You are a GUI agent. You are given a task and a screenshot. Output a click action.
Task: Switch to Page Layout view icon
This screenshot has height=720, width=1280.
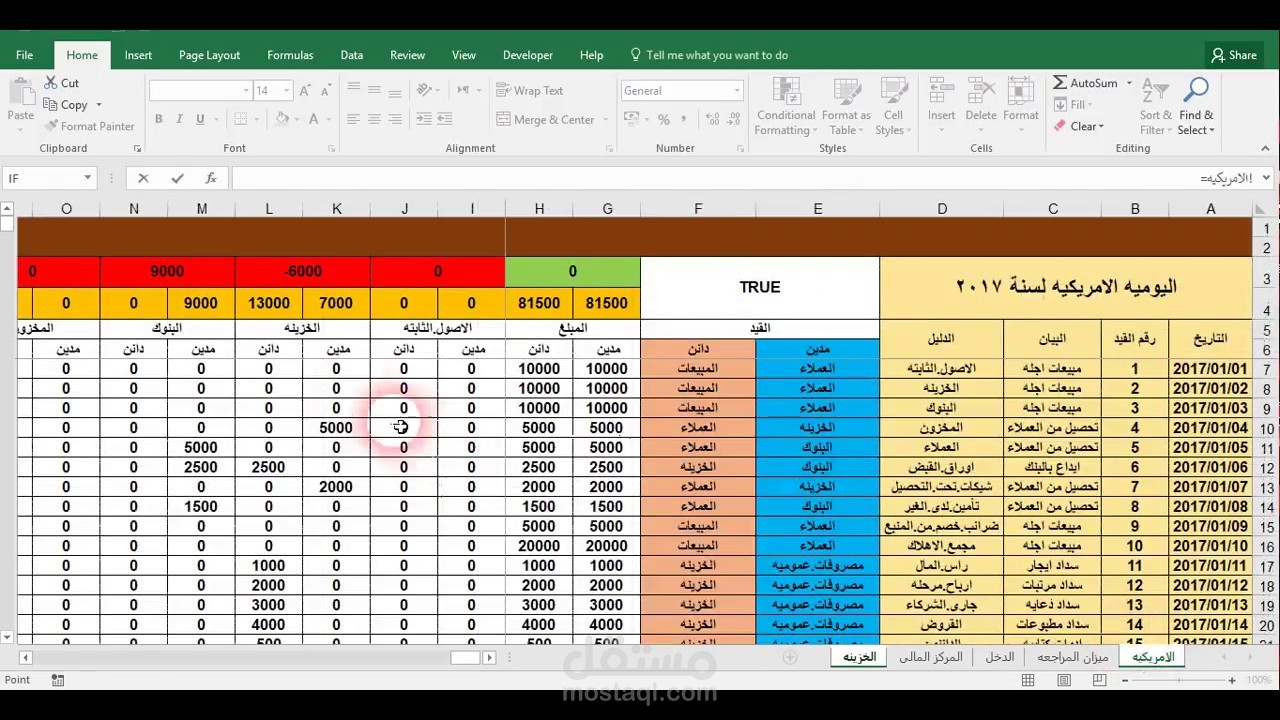pyautogui.click(x=1064, y=680)
